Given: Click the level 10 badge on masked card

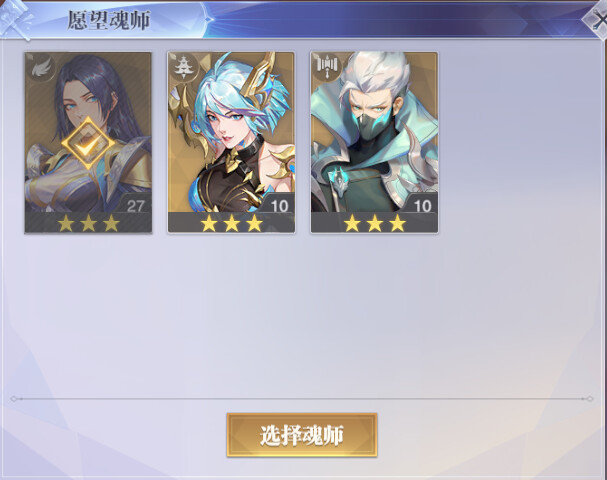Looking at the screenshot, I should click(422, 206).
